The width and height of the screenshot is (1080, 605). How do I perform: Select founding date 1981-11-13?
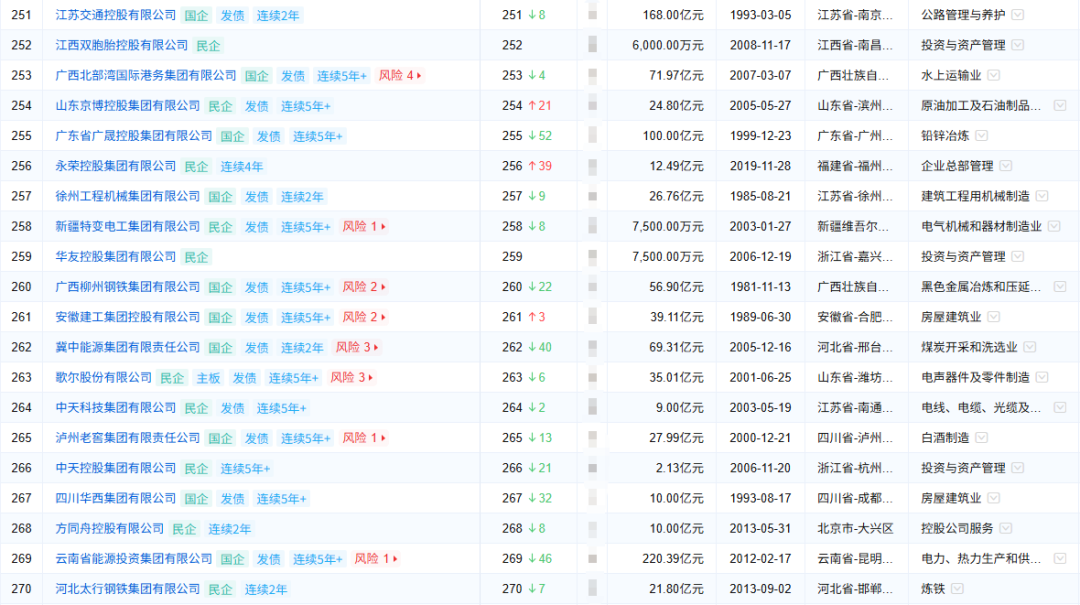tap(760, 287)
